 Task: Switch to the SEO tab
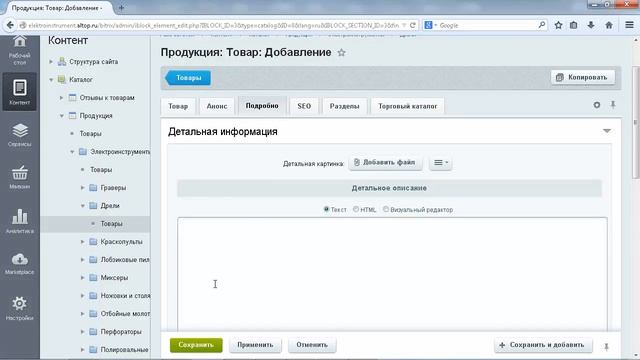[304, 106]
